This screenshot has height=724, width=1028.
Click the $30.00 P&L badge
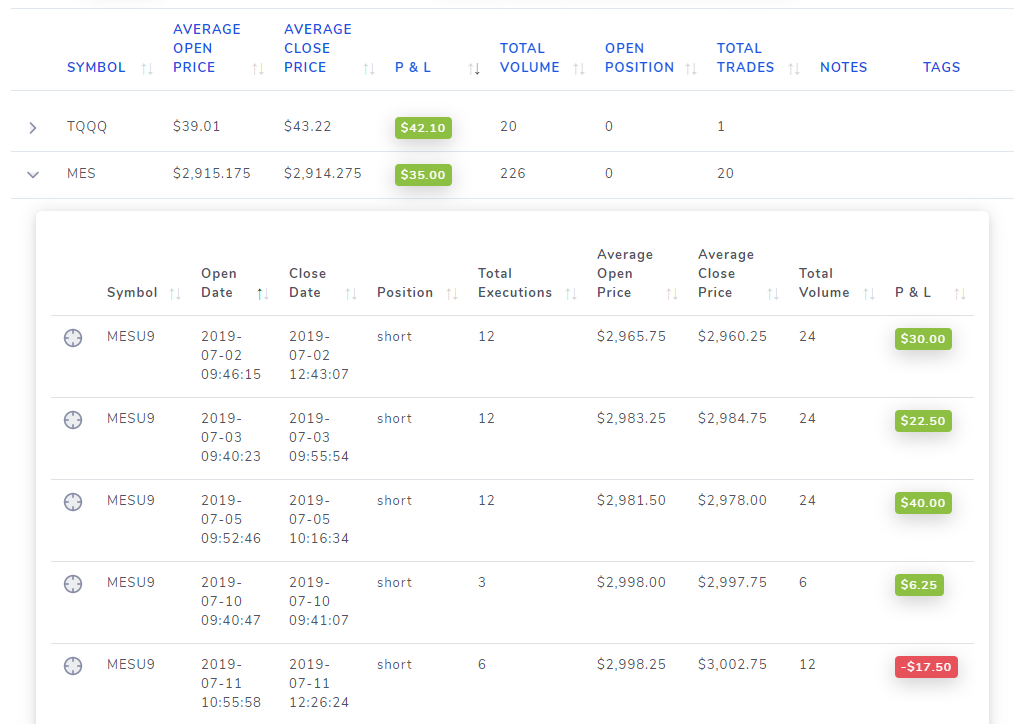(x=923, y=339)
